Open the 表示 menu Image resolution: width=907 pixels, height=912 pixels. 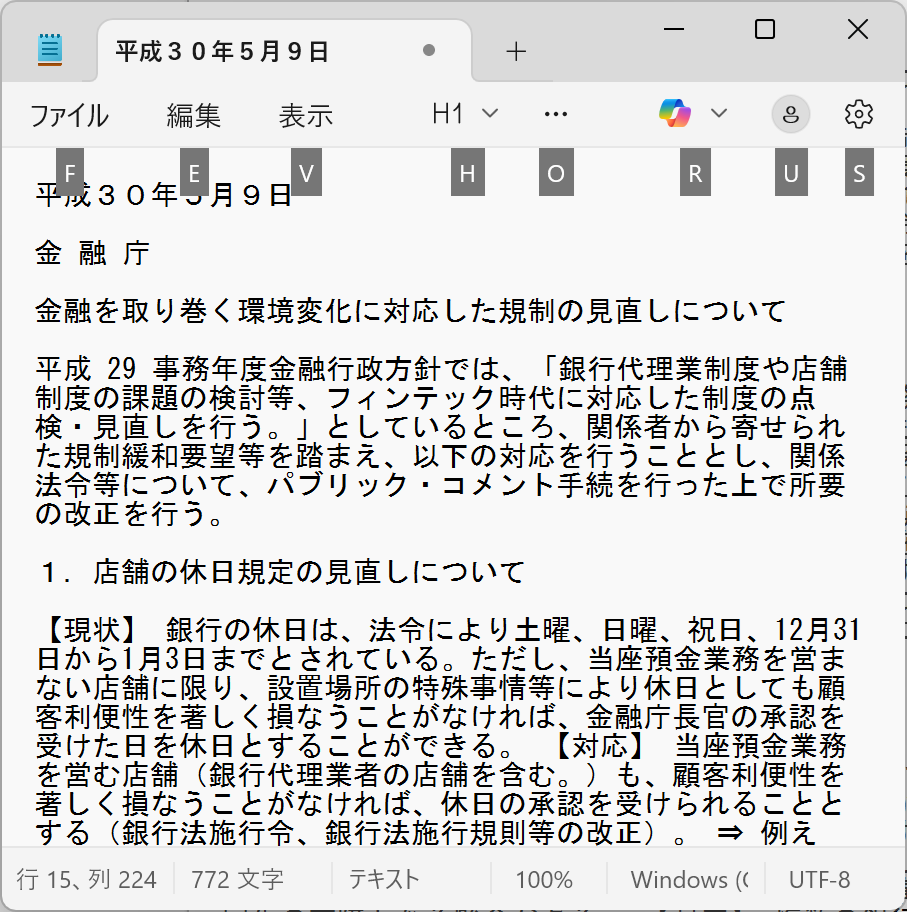tap(305, 116)
